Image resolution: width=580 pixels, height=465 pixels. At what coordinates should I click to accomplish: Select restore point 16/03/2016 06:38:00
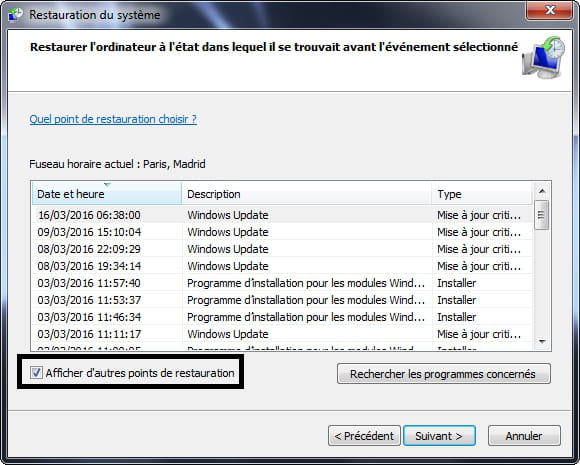(x=282, y=215)
